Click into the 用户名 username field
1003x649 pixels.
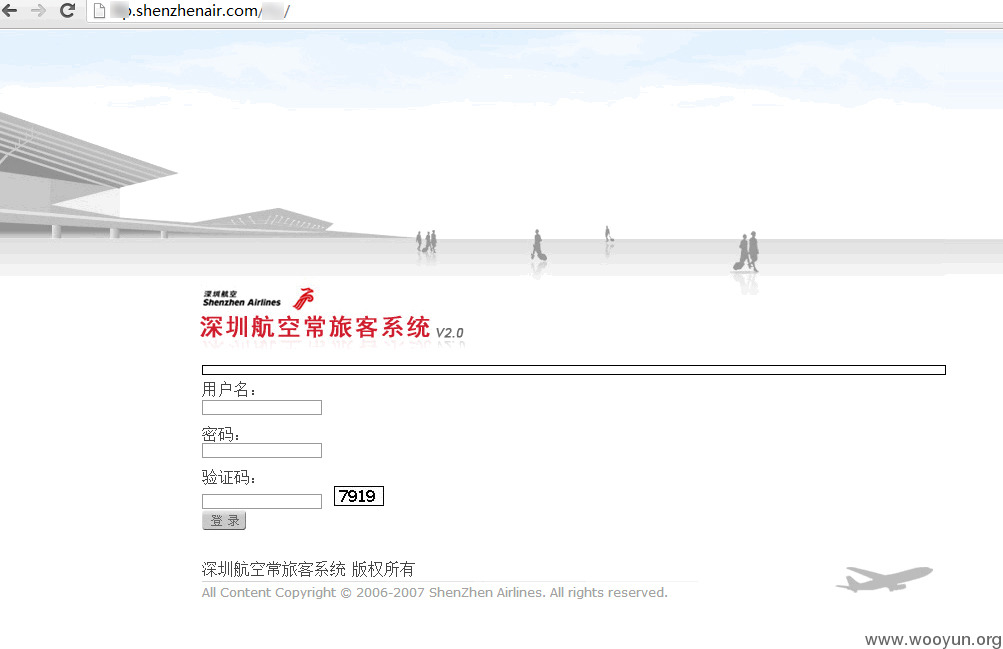(x=262, y=407)
